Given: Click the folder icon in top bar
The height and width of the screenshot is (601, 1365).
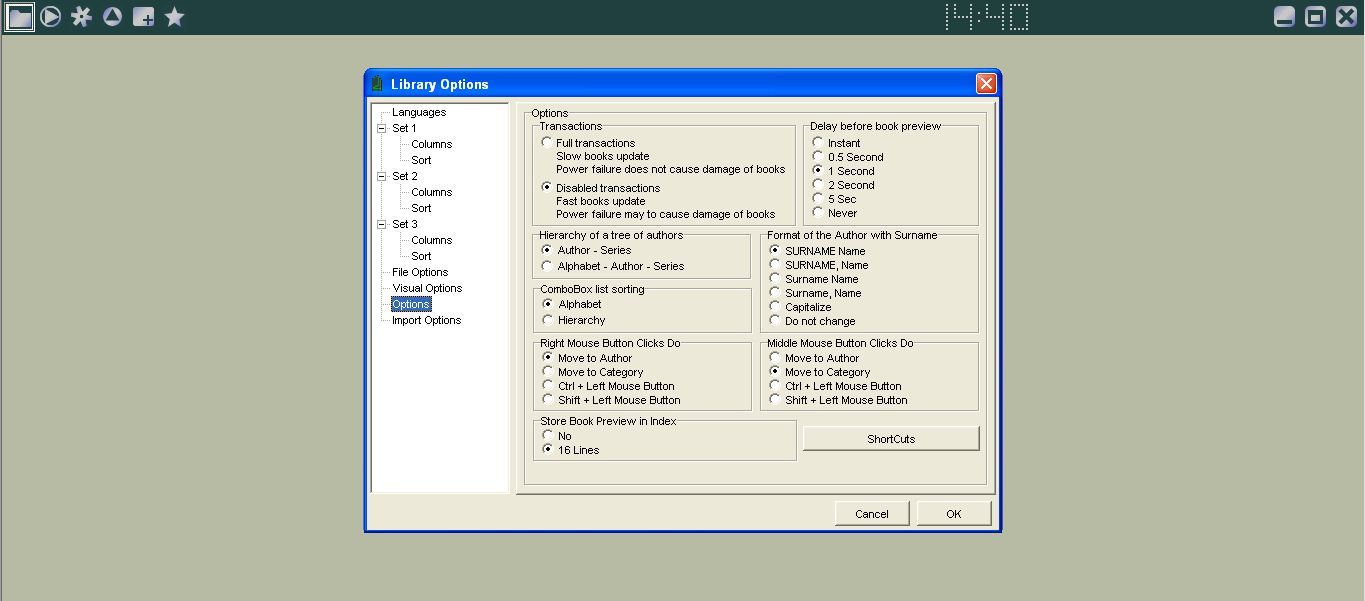Looking at the screenshot, I should click(x=20, y=17).
